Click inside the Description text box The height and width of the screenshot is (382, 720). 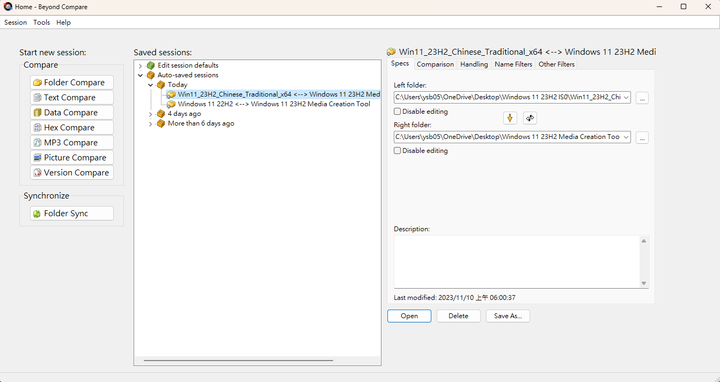coord(517,262)
